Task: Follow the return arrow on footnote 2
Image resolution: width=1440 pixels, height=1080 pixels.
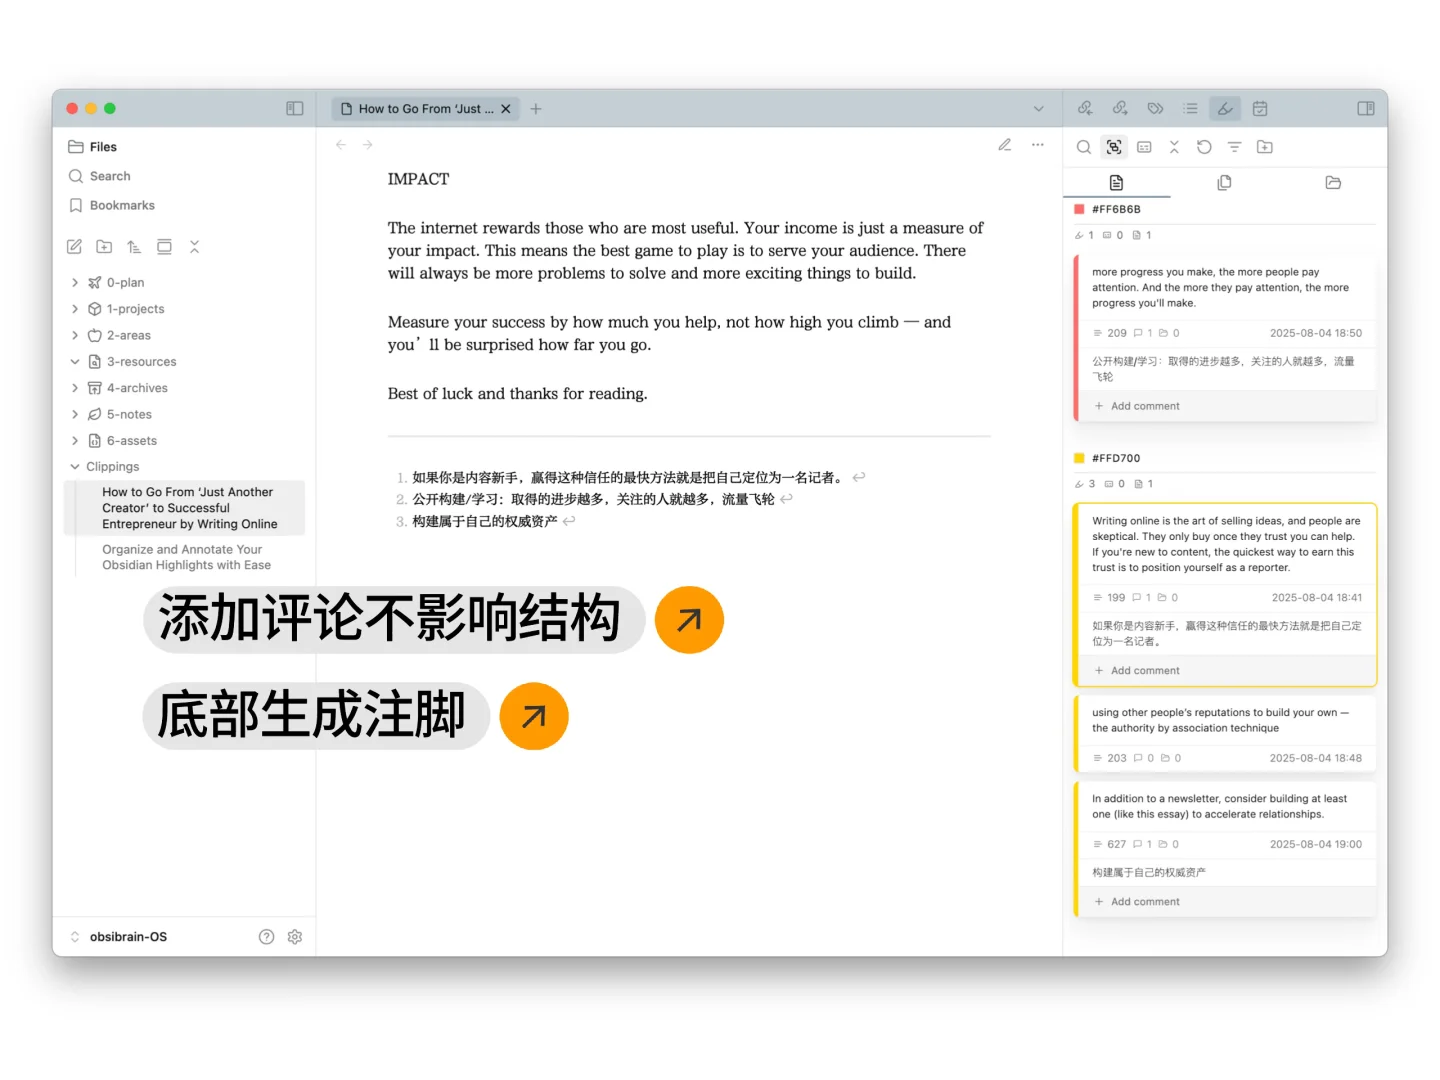Action: pyautogui.click(x=786, y=499)
